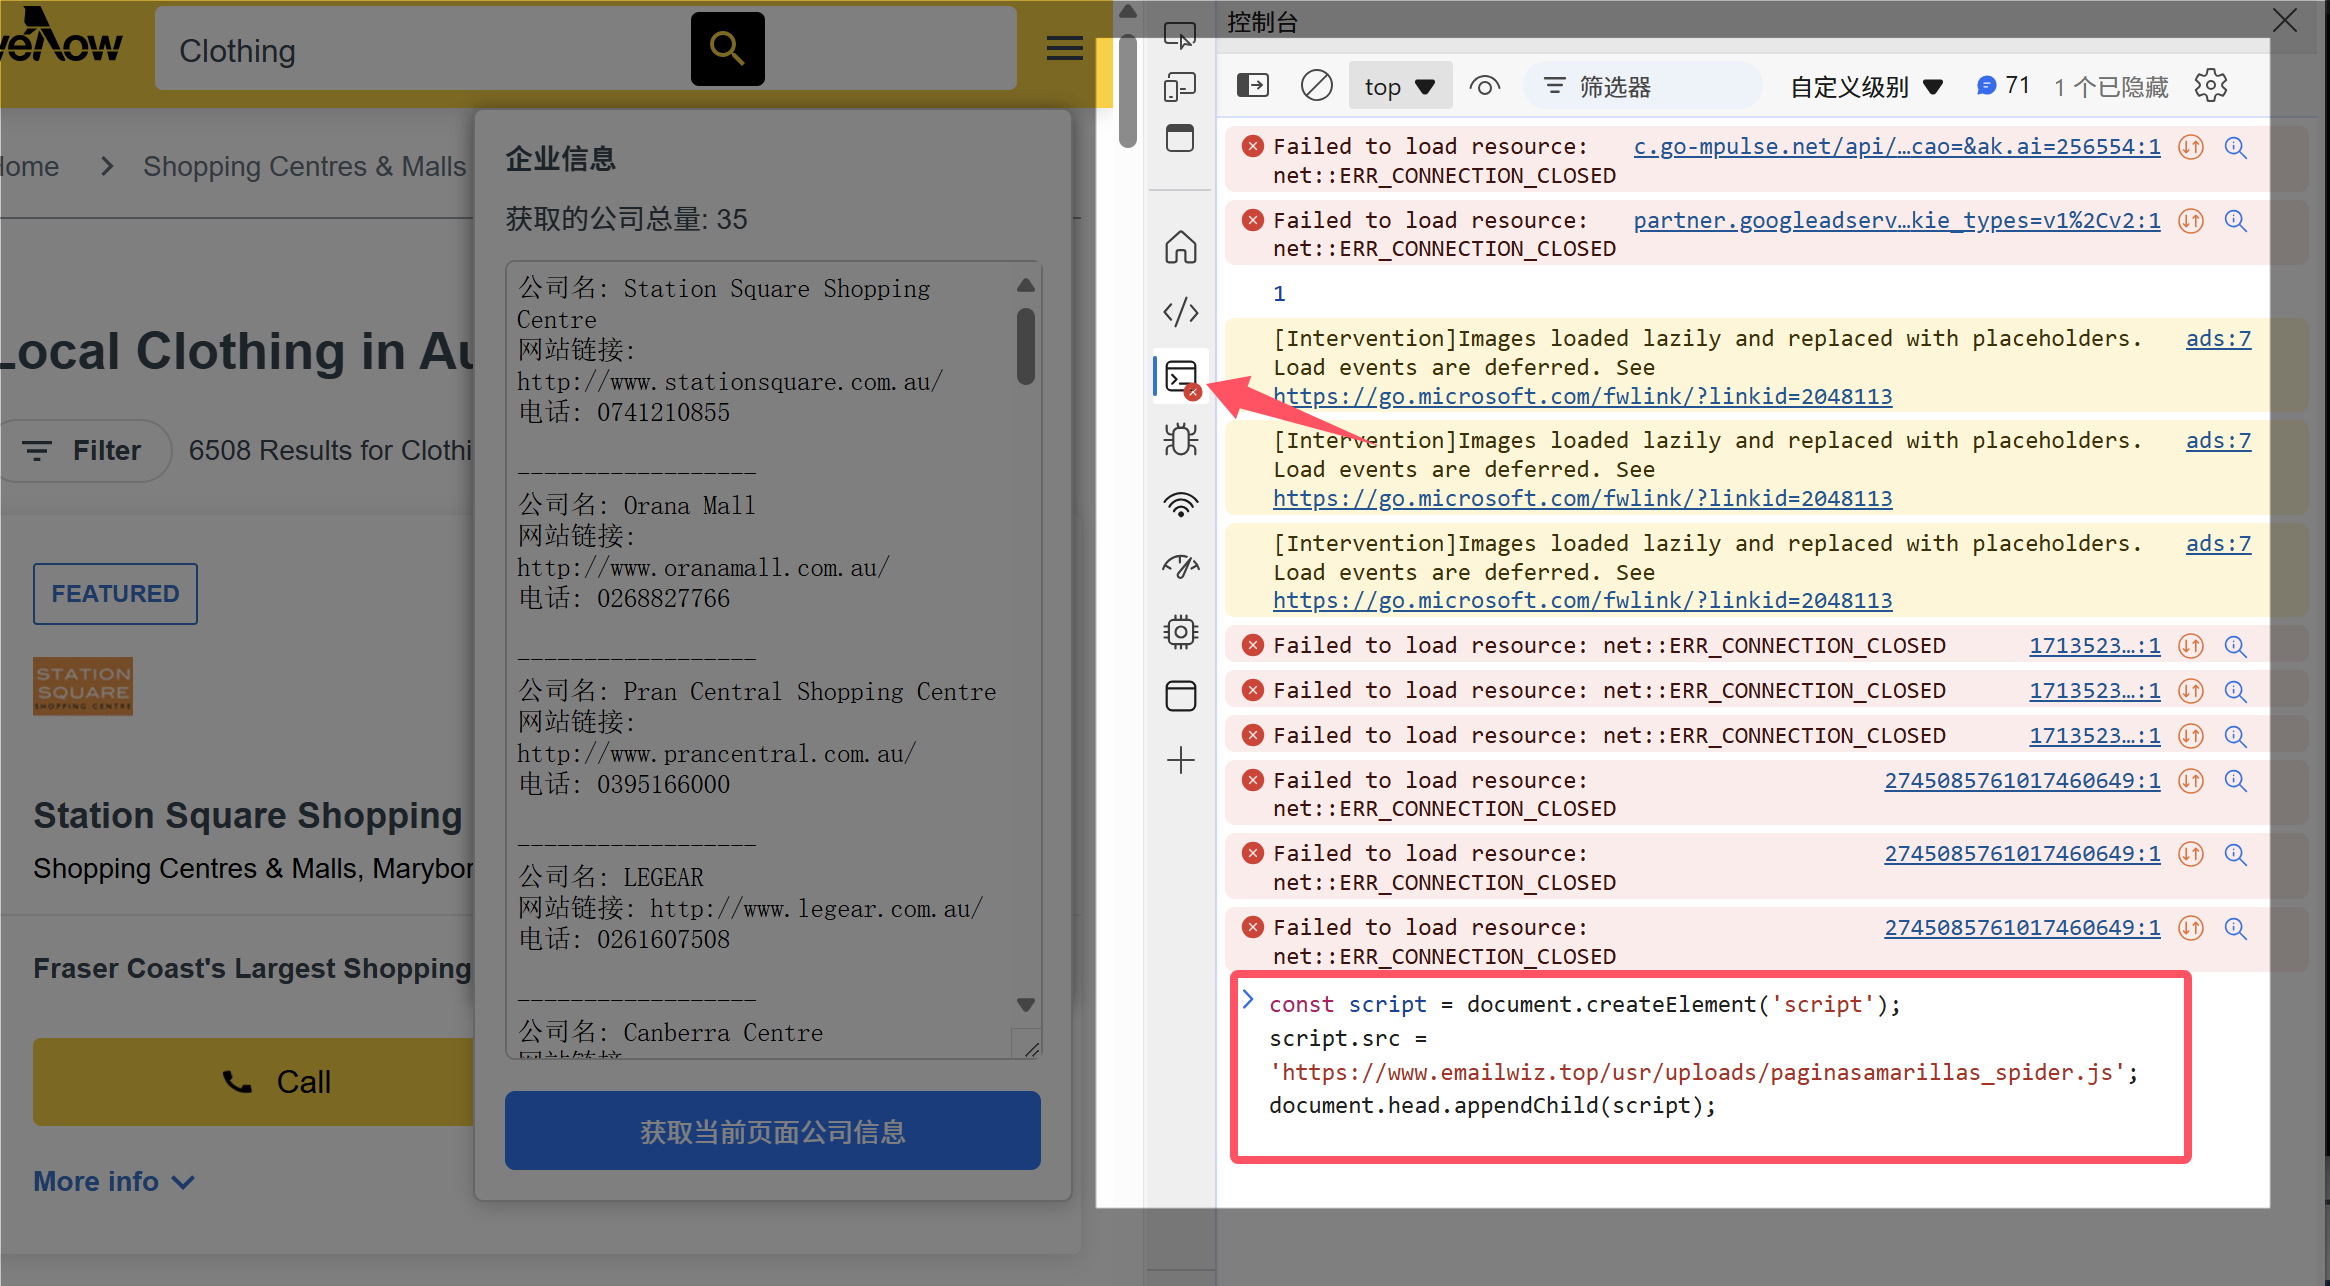Add more tools with plus icon
The image size is (2330, 1286).
(1180, 760)
